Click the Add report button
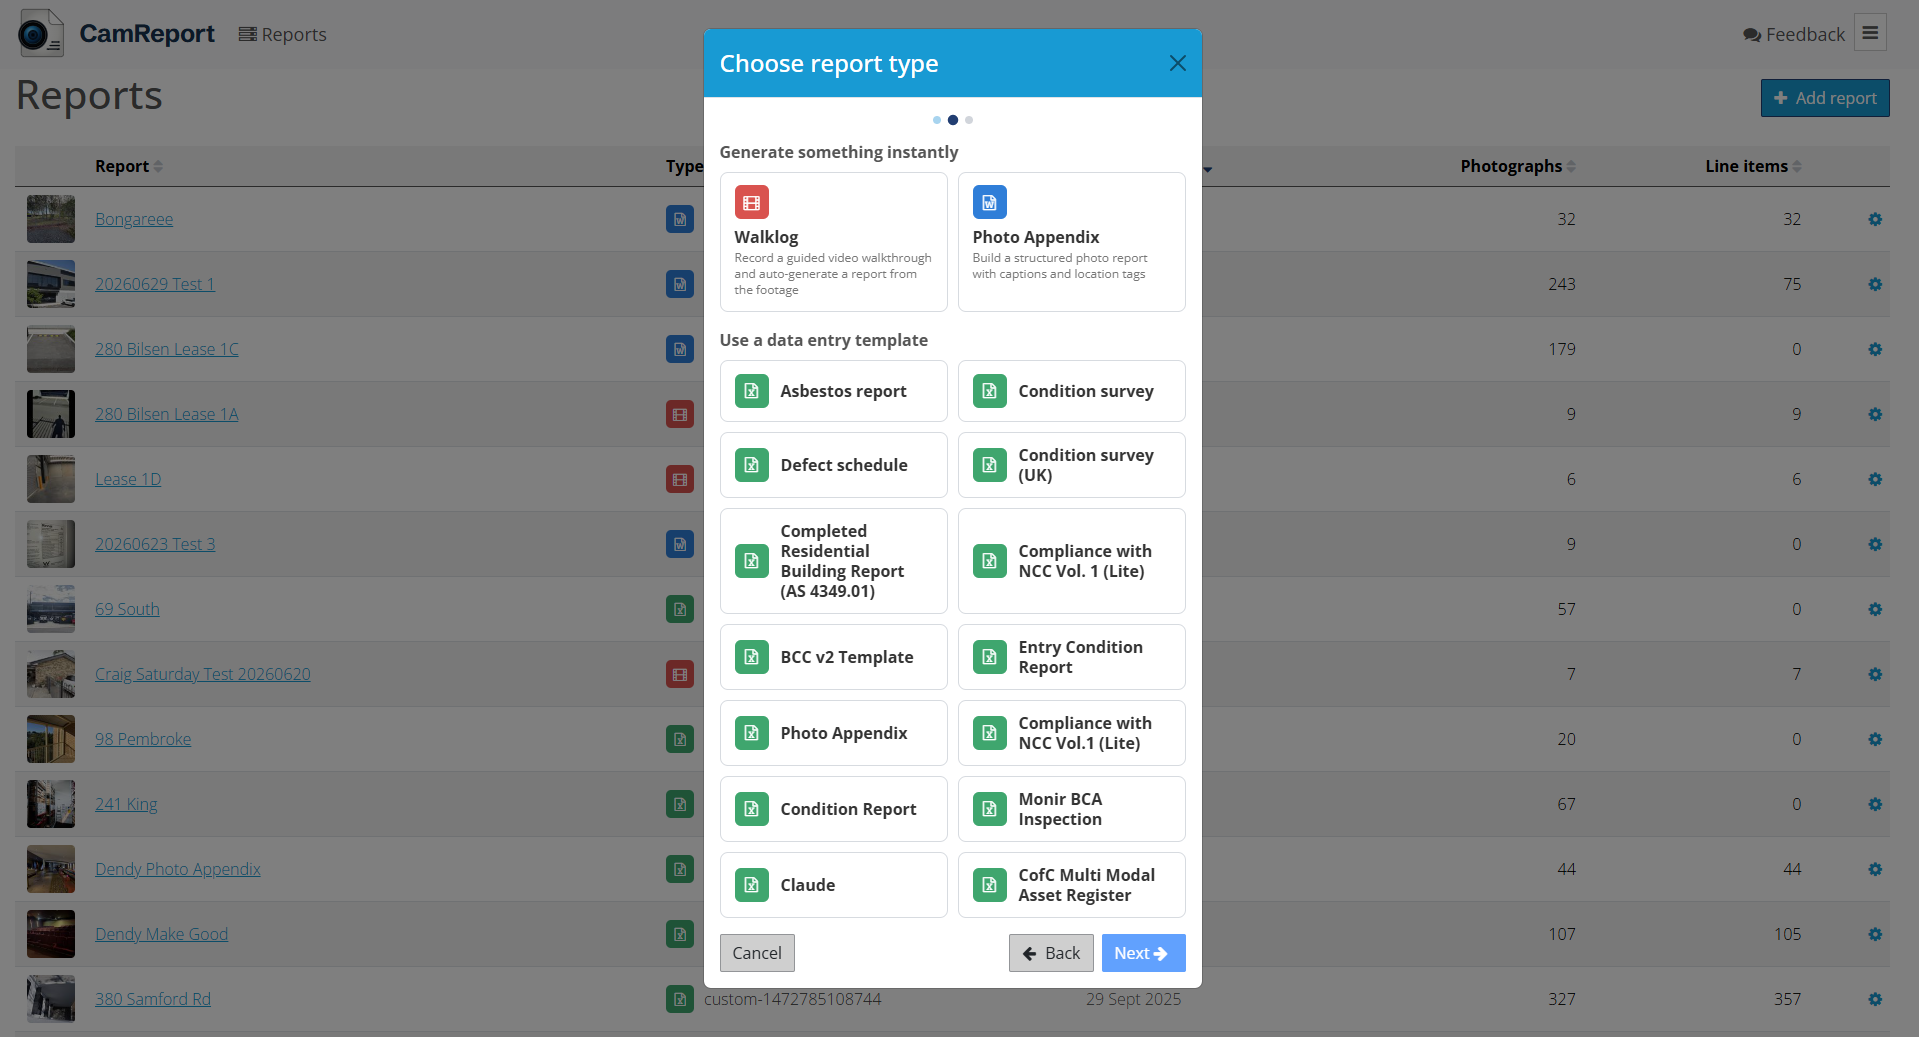This screenshot has height=1037, width=1919. 1824,98
